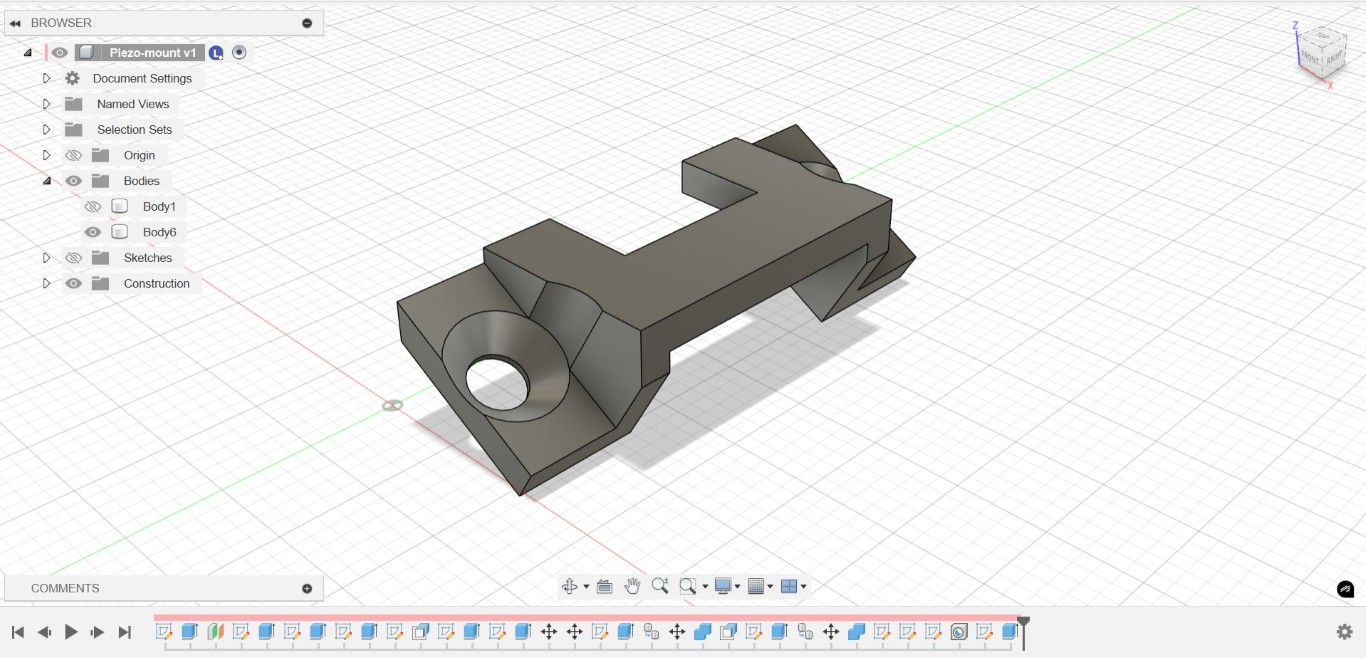Image resolution: width=1366 pixels, height=658 pixels.
Task: Click the Zoom Window tool icon
Action: point(688,587)
